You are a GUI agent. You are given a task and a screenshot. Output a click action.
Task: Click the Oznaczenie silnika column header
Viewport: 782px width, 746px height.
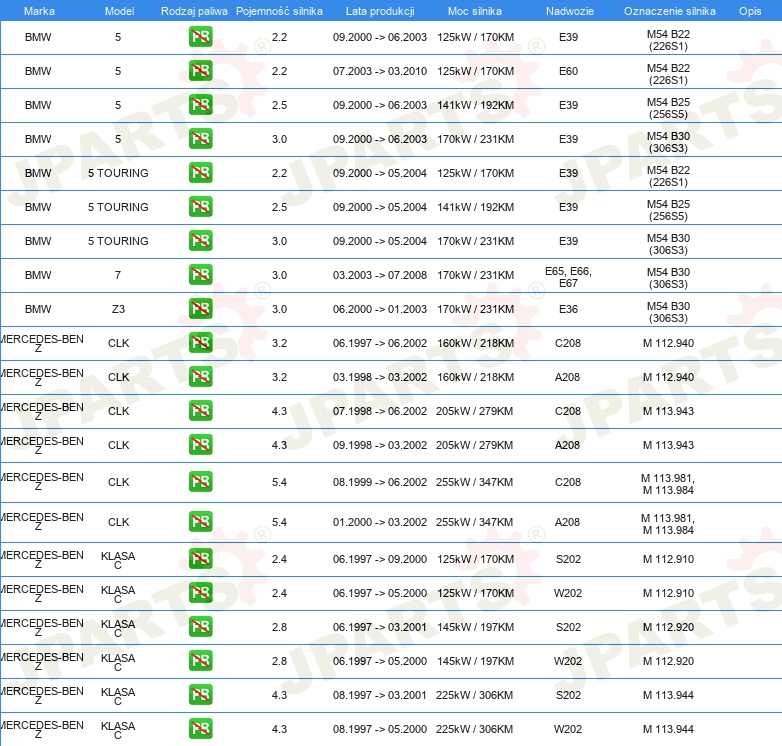tap(670, 11)
